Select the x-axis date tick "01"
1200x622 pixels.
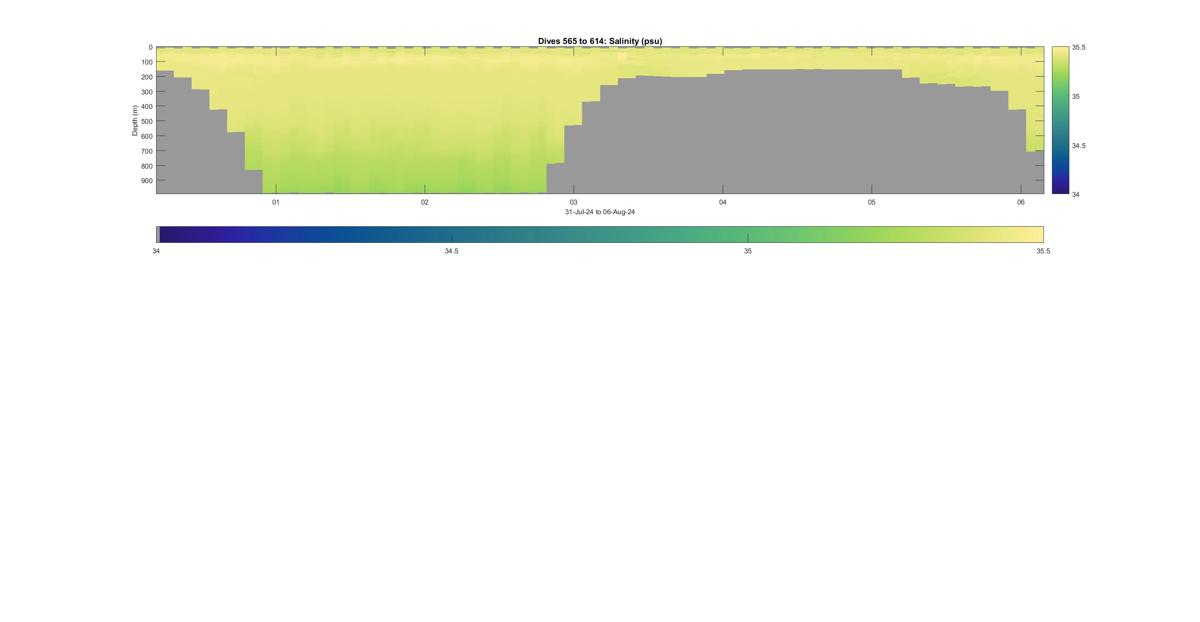point(276,202)
